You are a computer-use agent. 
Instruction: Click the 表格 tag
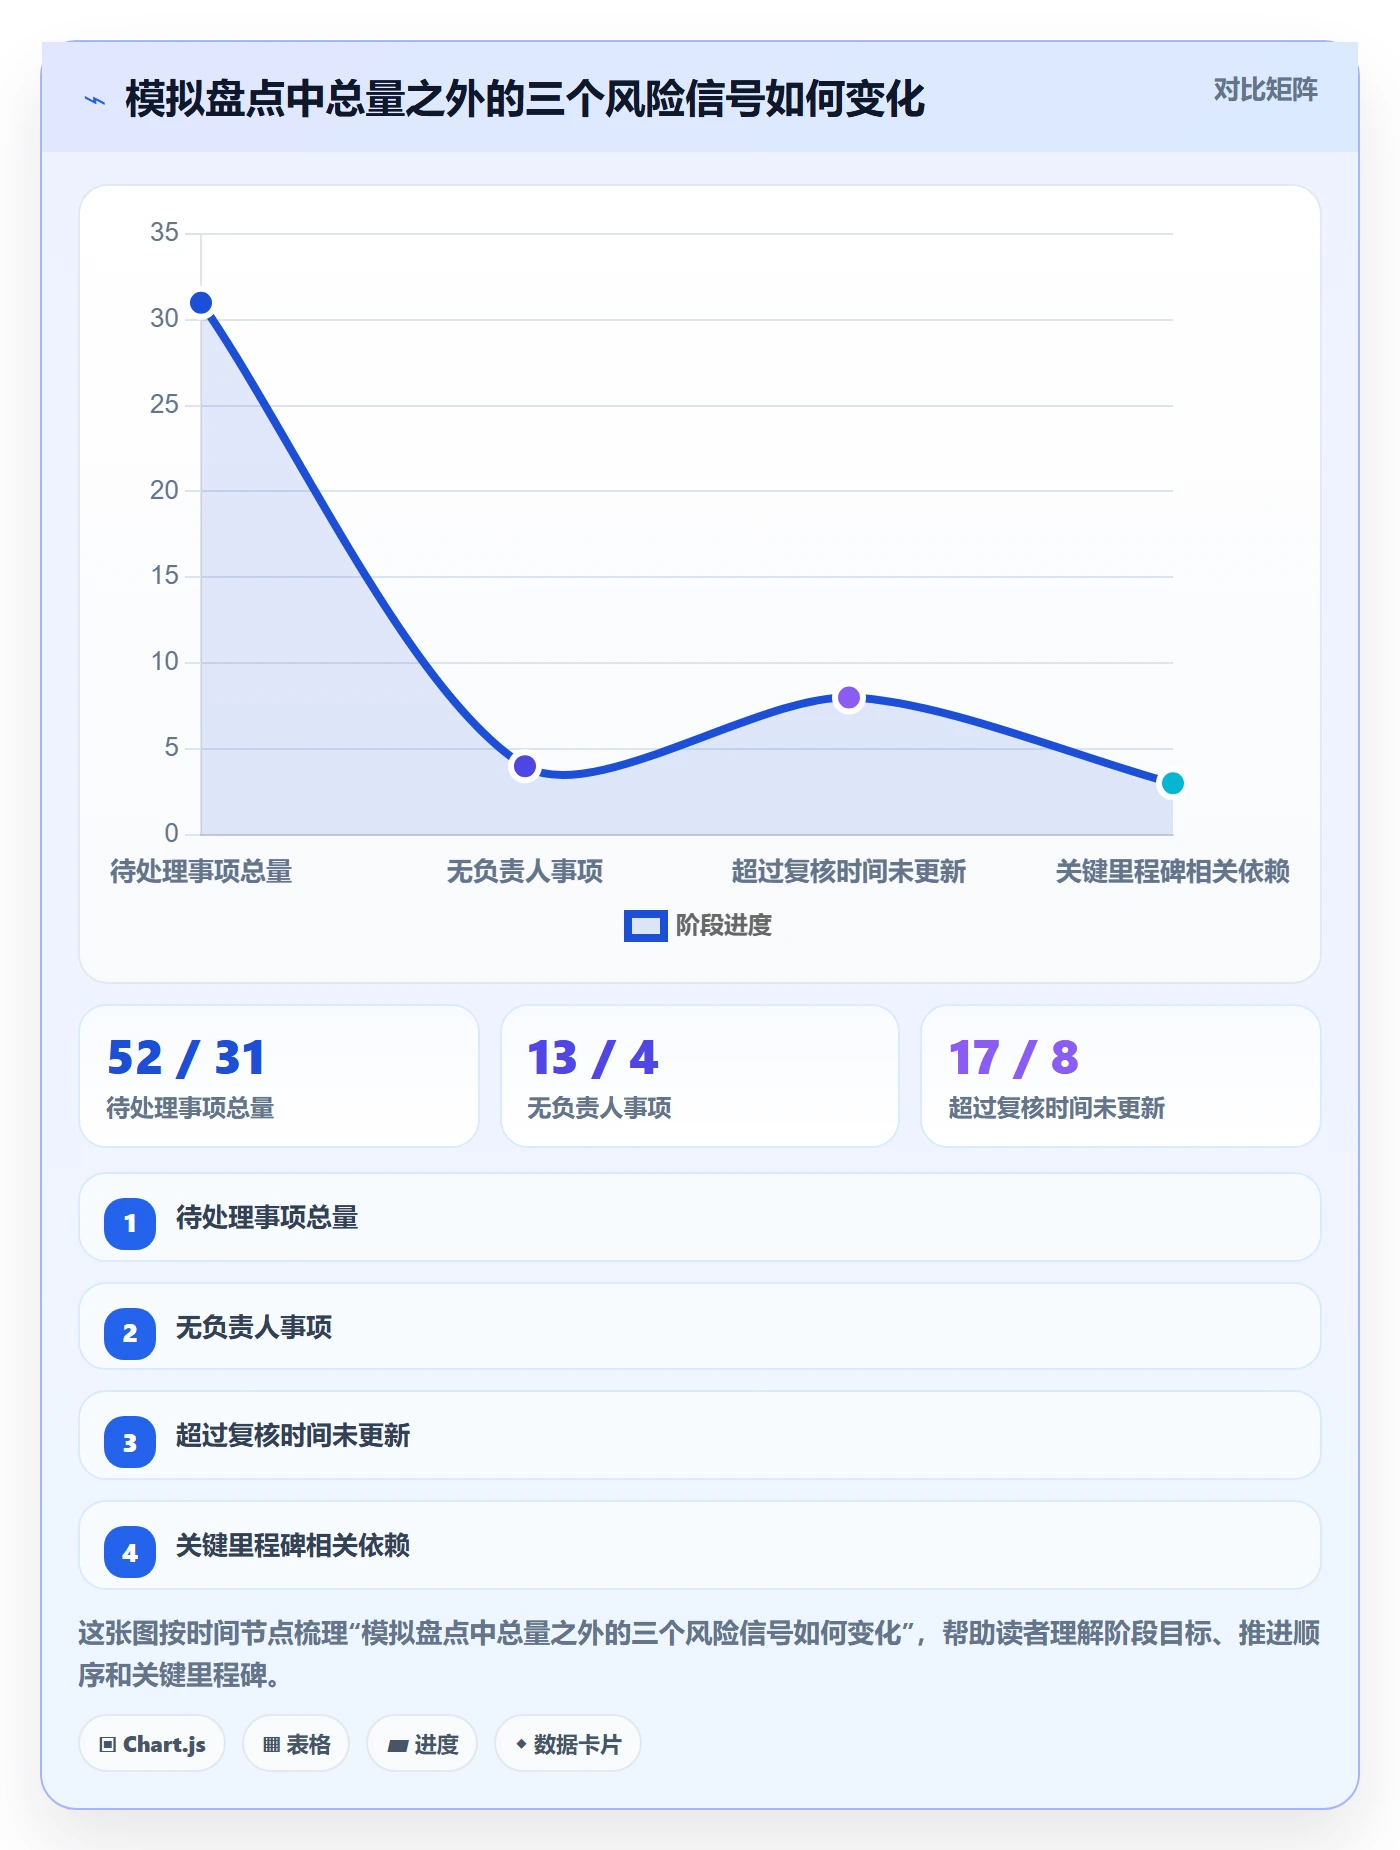pyautogui.click(x=296, y=1744)
